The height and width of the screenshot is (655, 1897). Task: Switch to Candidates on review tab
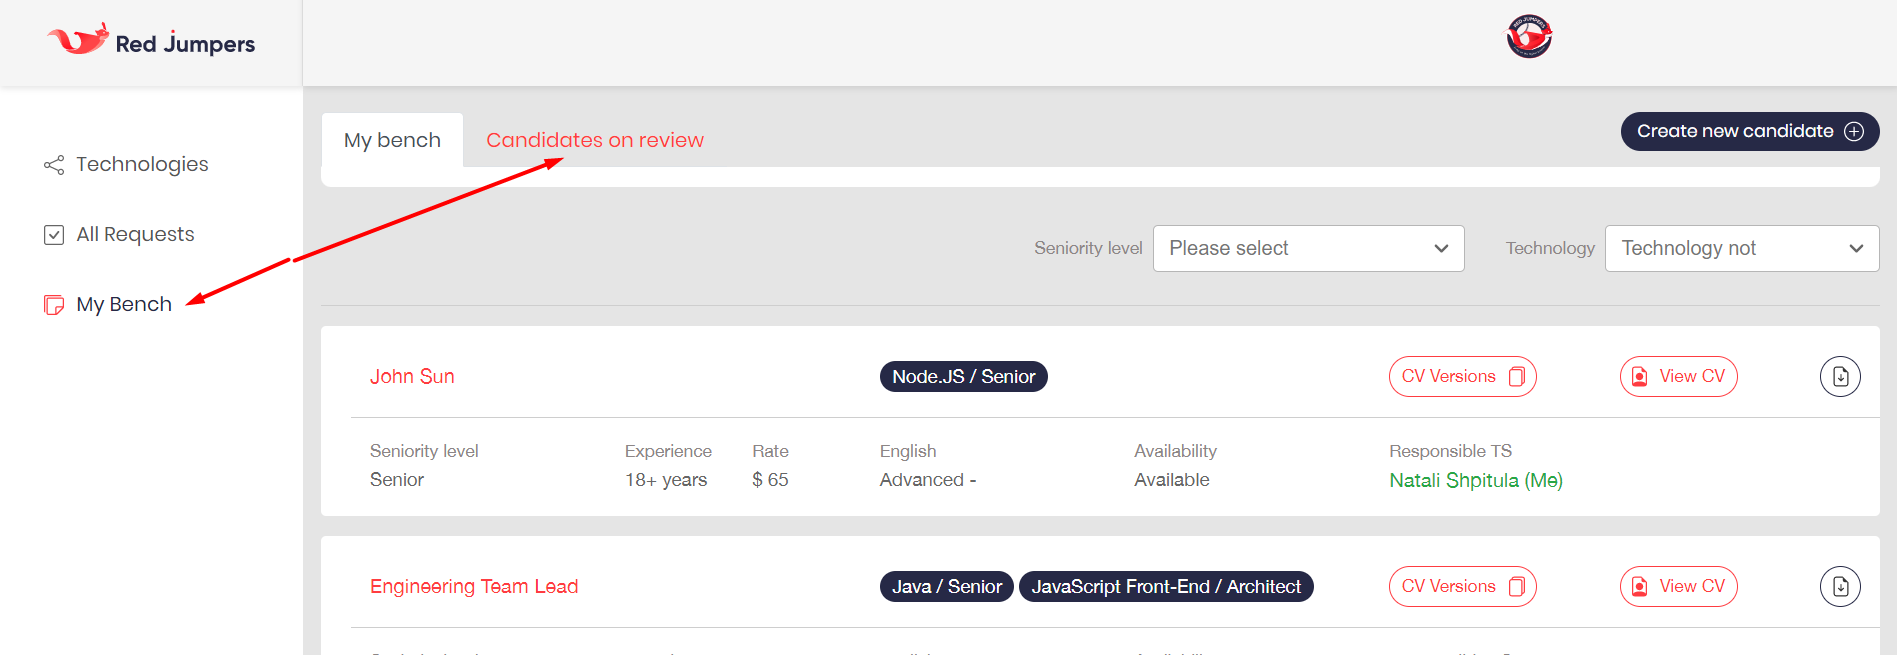coord(595,140)
